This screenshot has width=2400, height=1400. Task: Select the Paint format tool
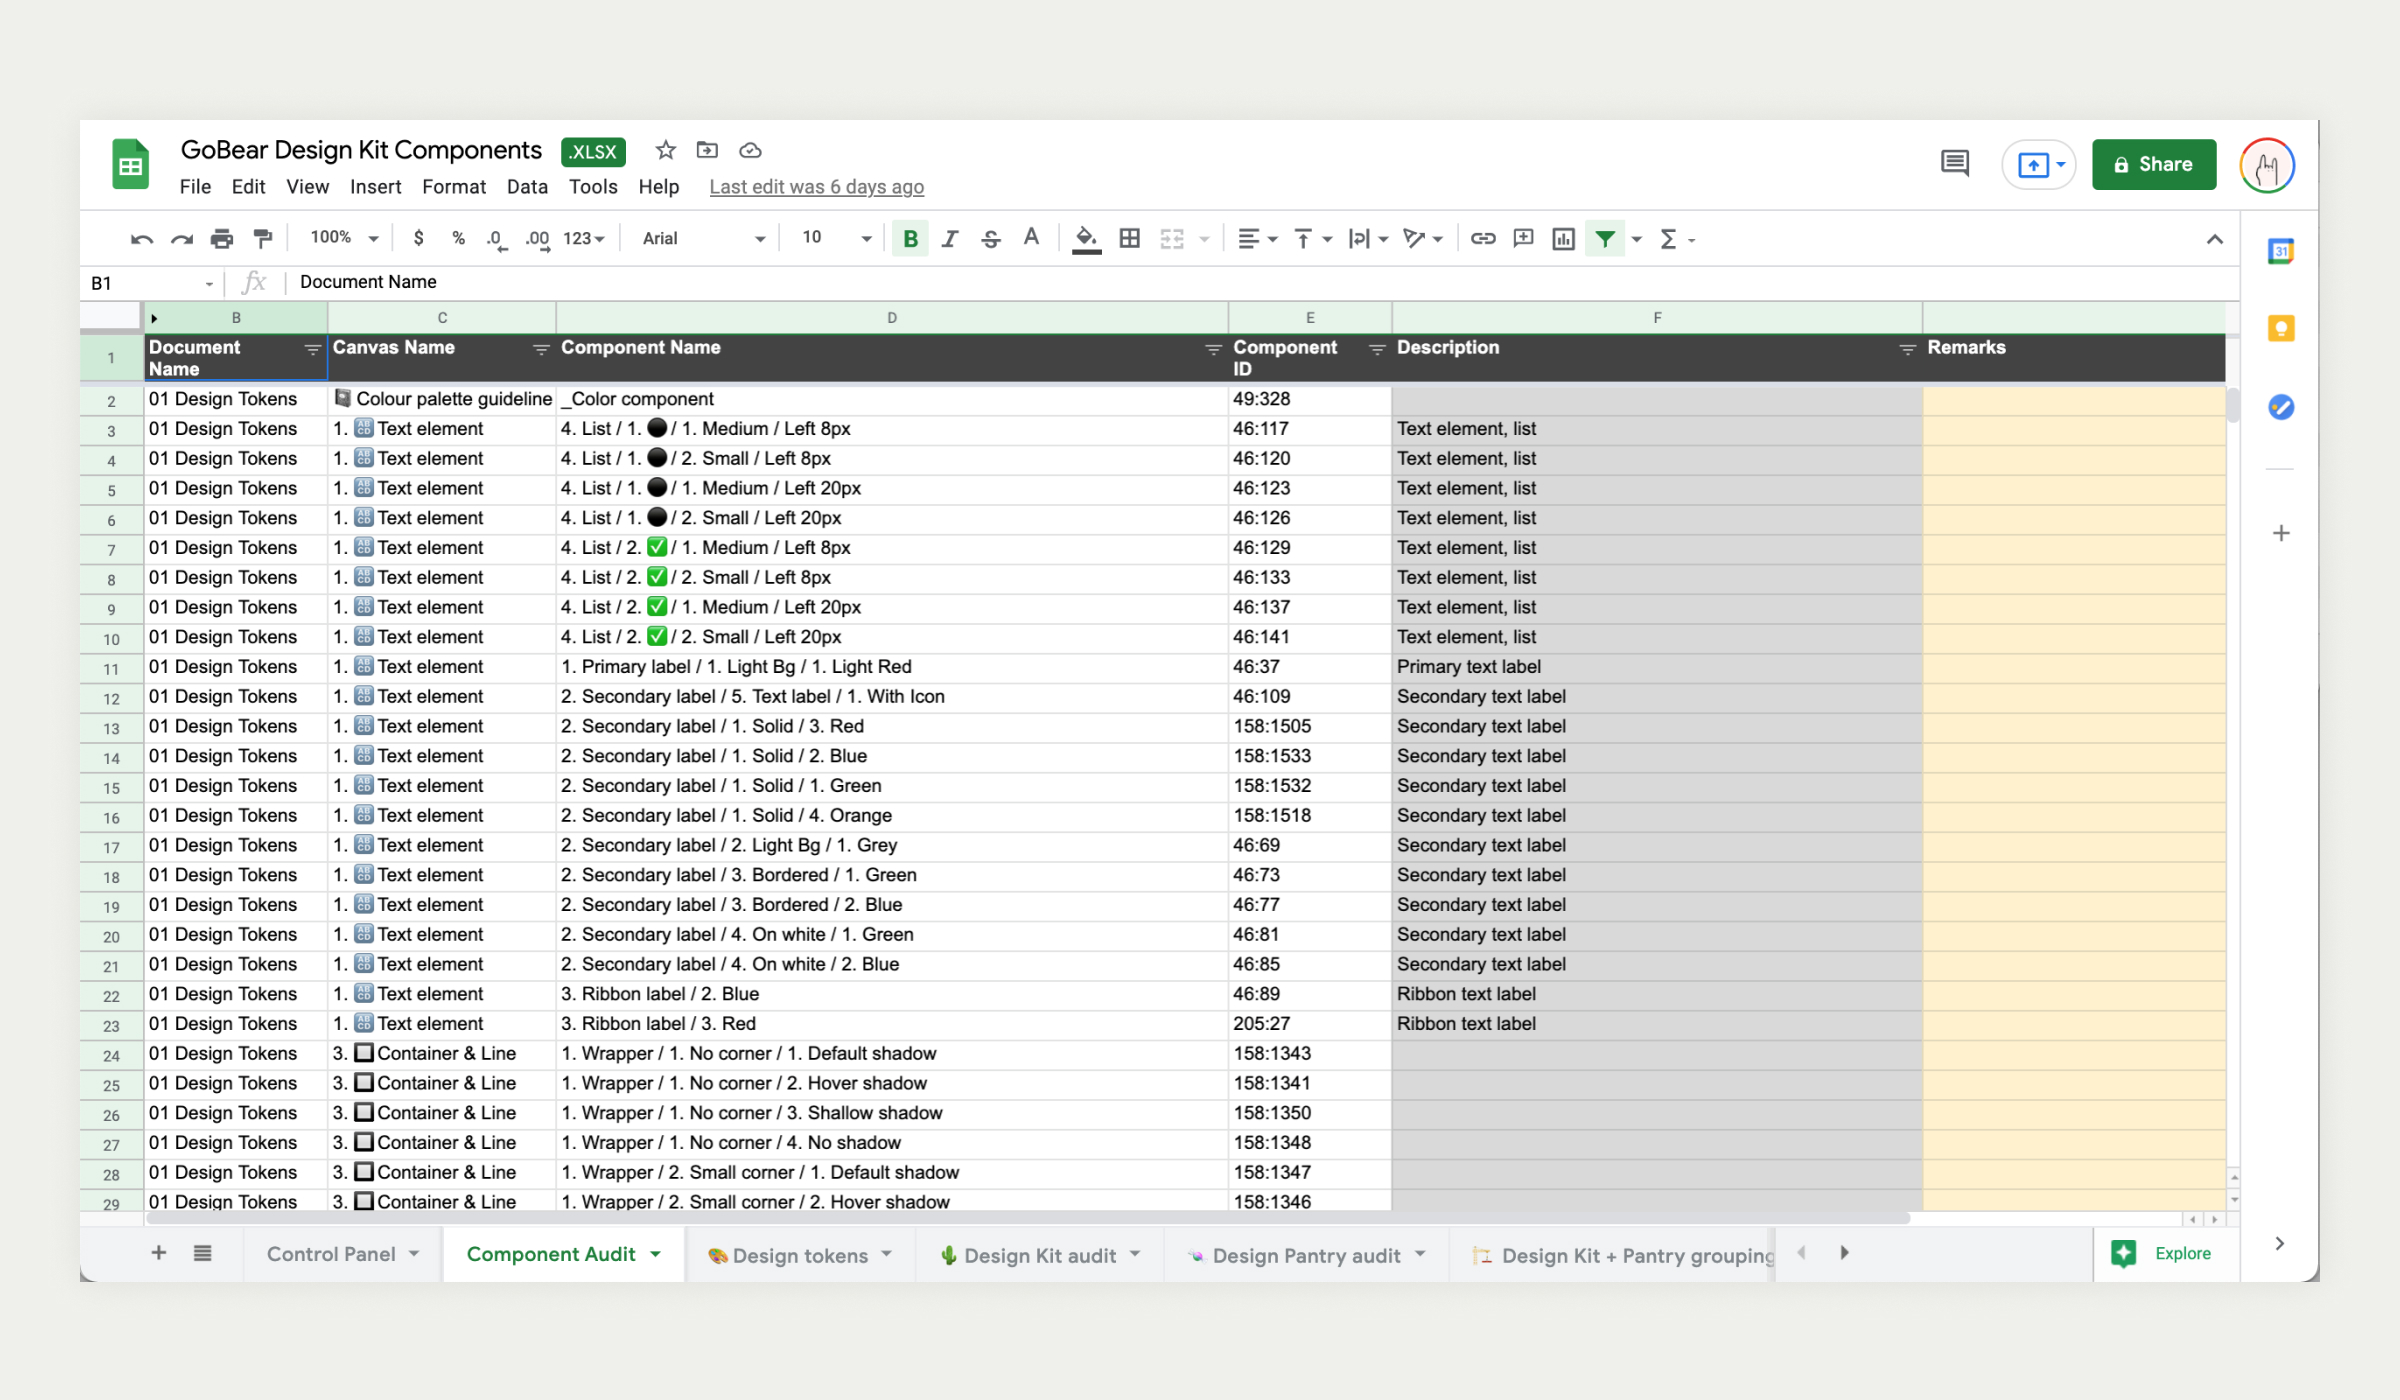[x=263, y=239]
